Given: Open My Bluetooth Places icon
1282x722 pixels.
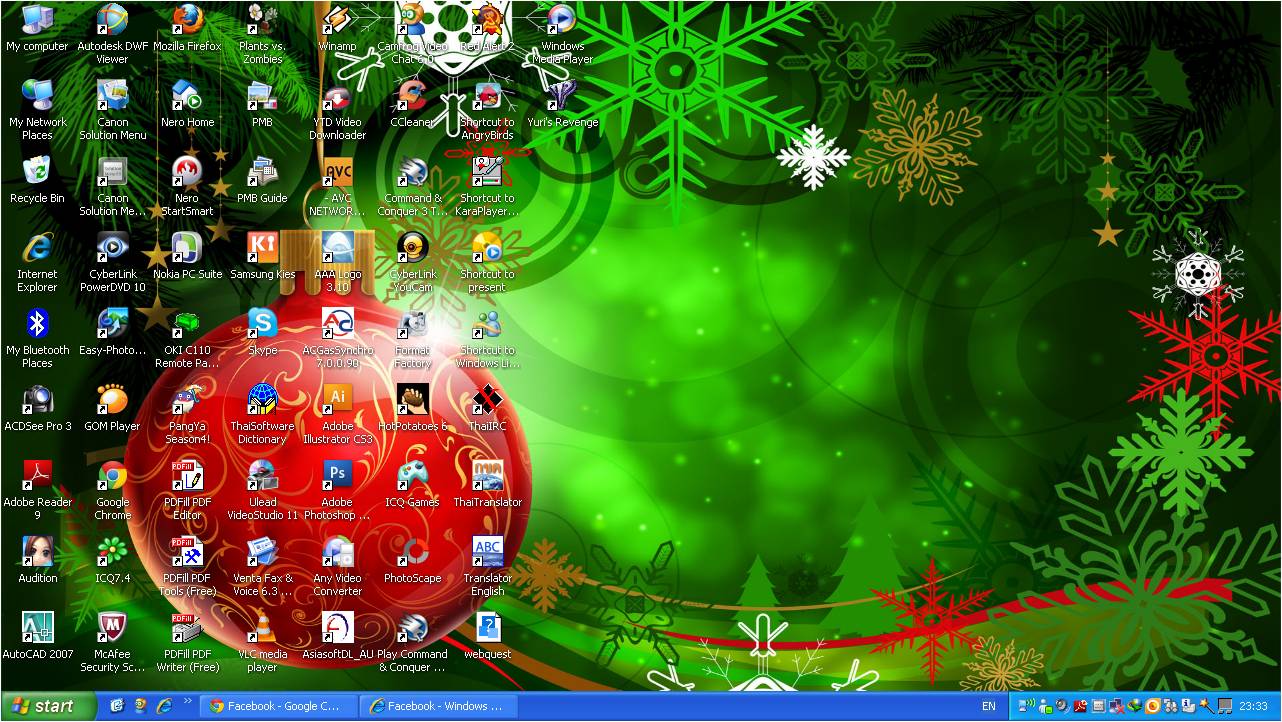Looking at the screenshot, I should (x=37, y=338).
